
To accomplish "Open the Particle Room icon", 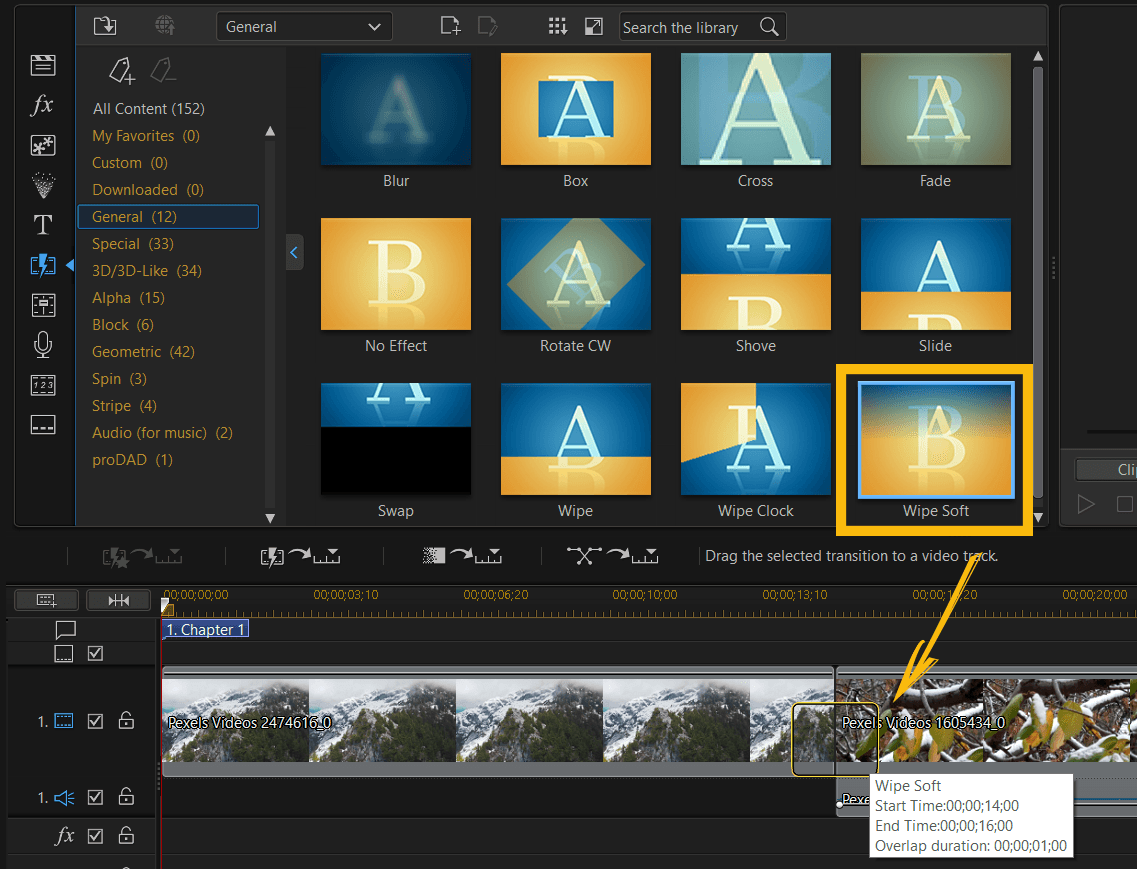I will [43, 185].
